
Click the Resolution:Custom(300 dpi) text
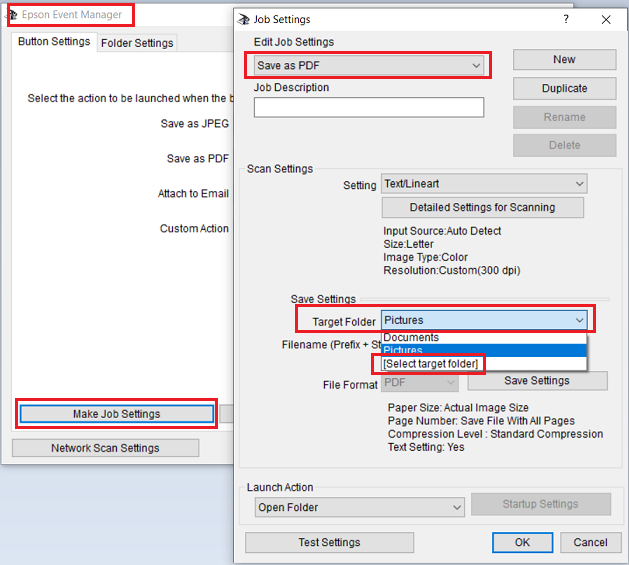452,270
